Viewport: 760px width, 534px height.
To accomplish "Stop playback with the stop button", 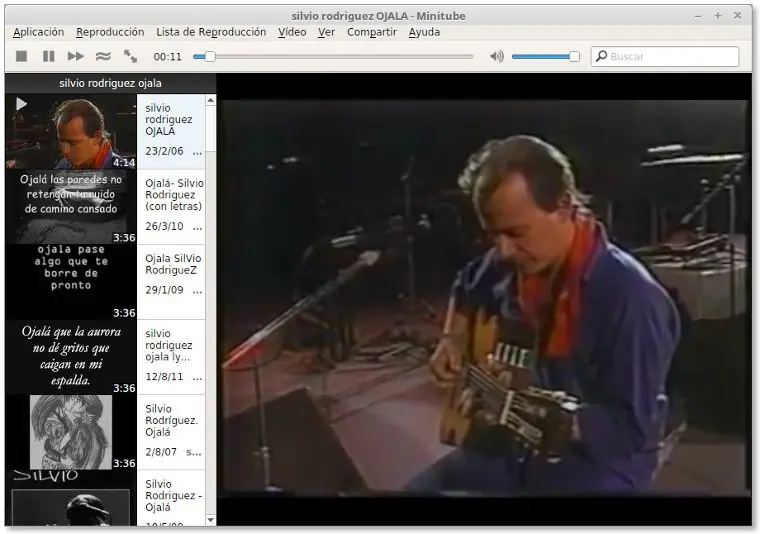I will (x=21, y=56).
